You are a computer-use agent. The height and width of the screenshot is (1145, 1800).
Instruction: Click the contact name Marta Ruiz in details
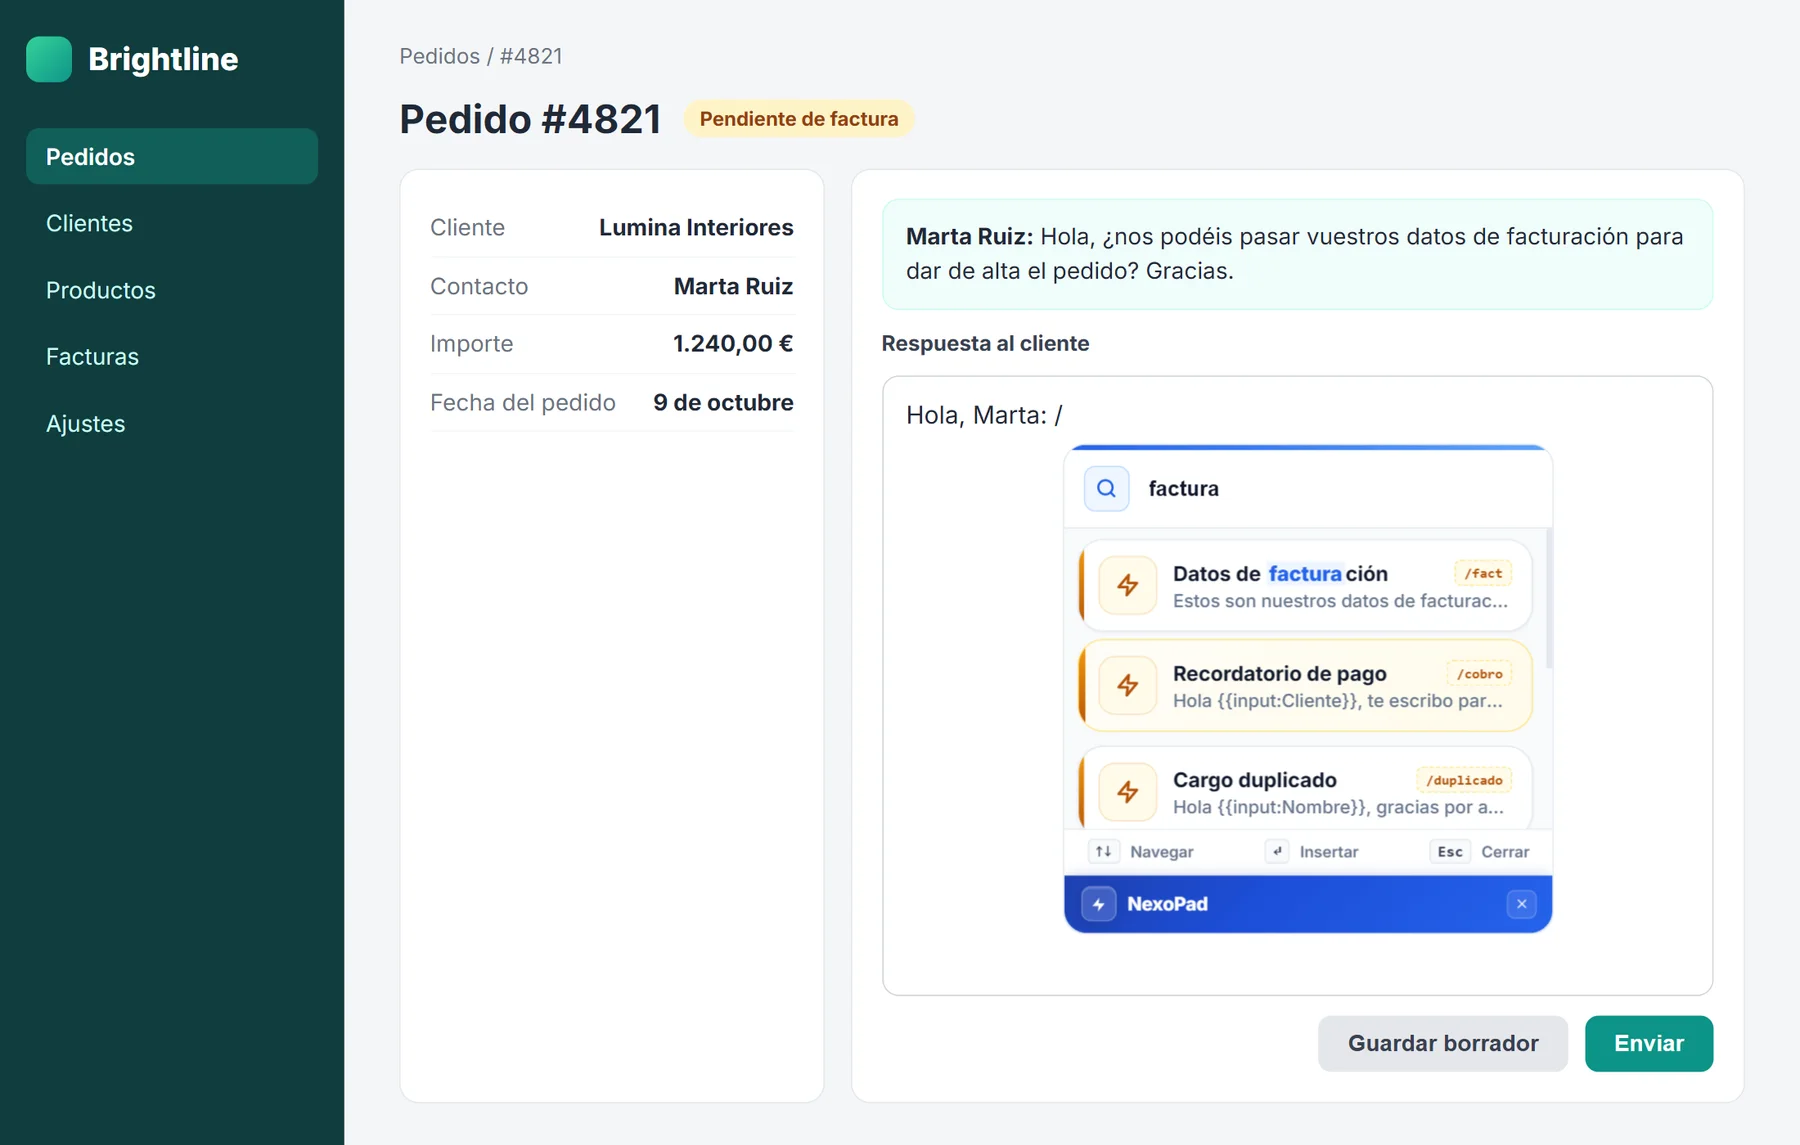[x=733, y=286]
